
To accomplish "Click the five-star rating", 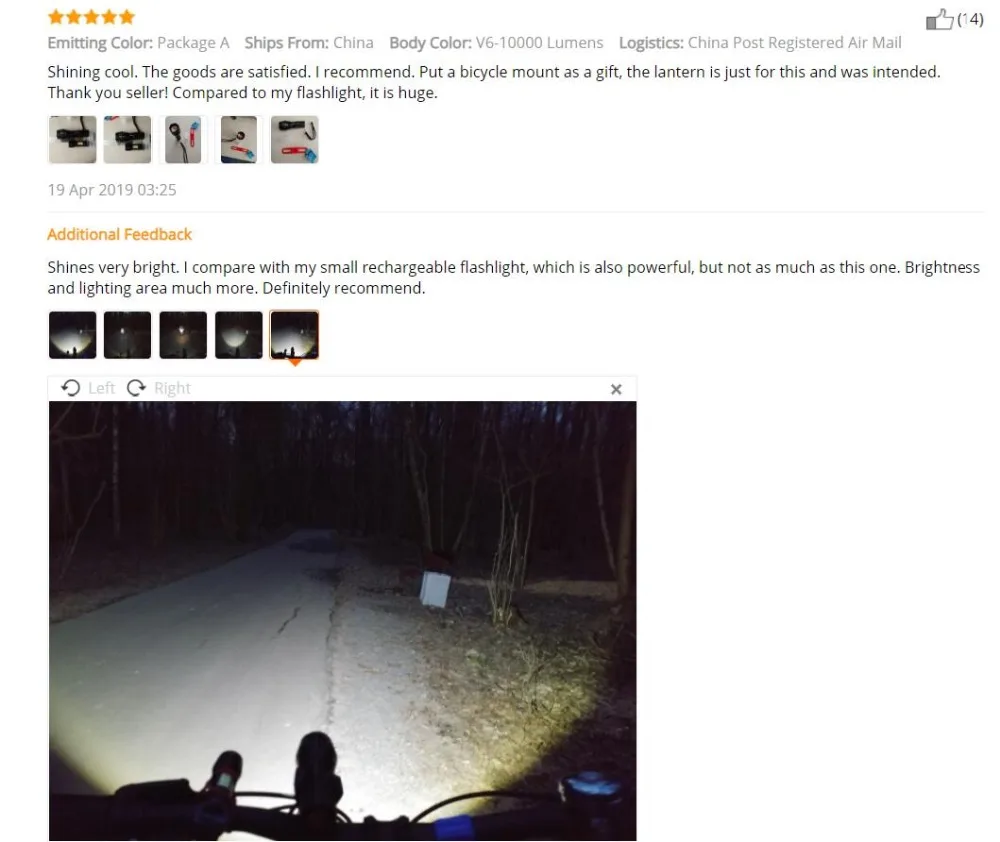I will [x=91, y=17].
